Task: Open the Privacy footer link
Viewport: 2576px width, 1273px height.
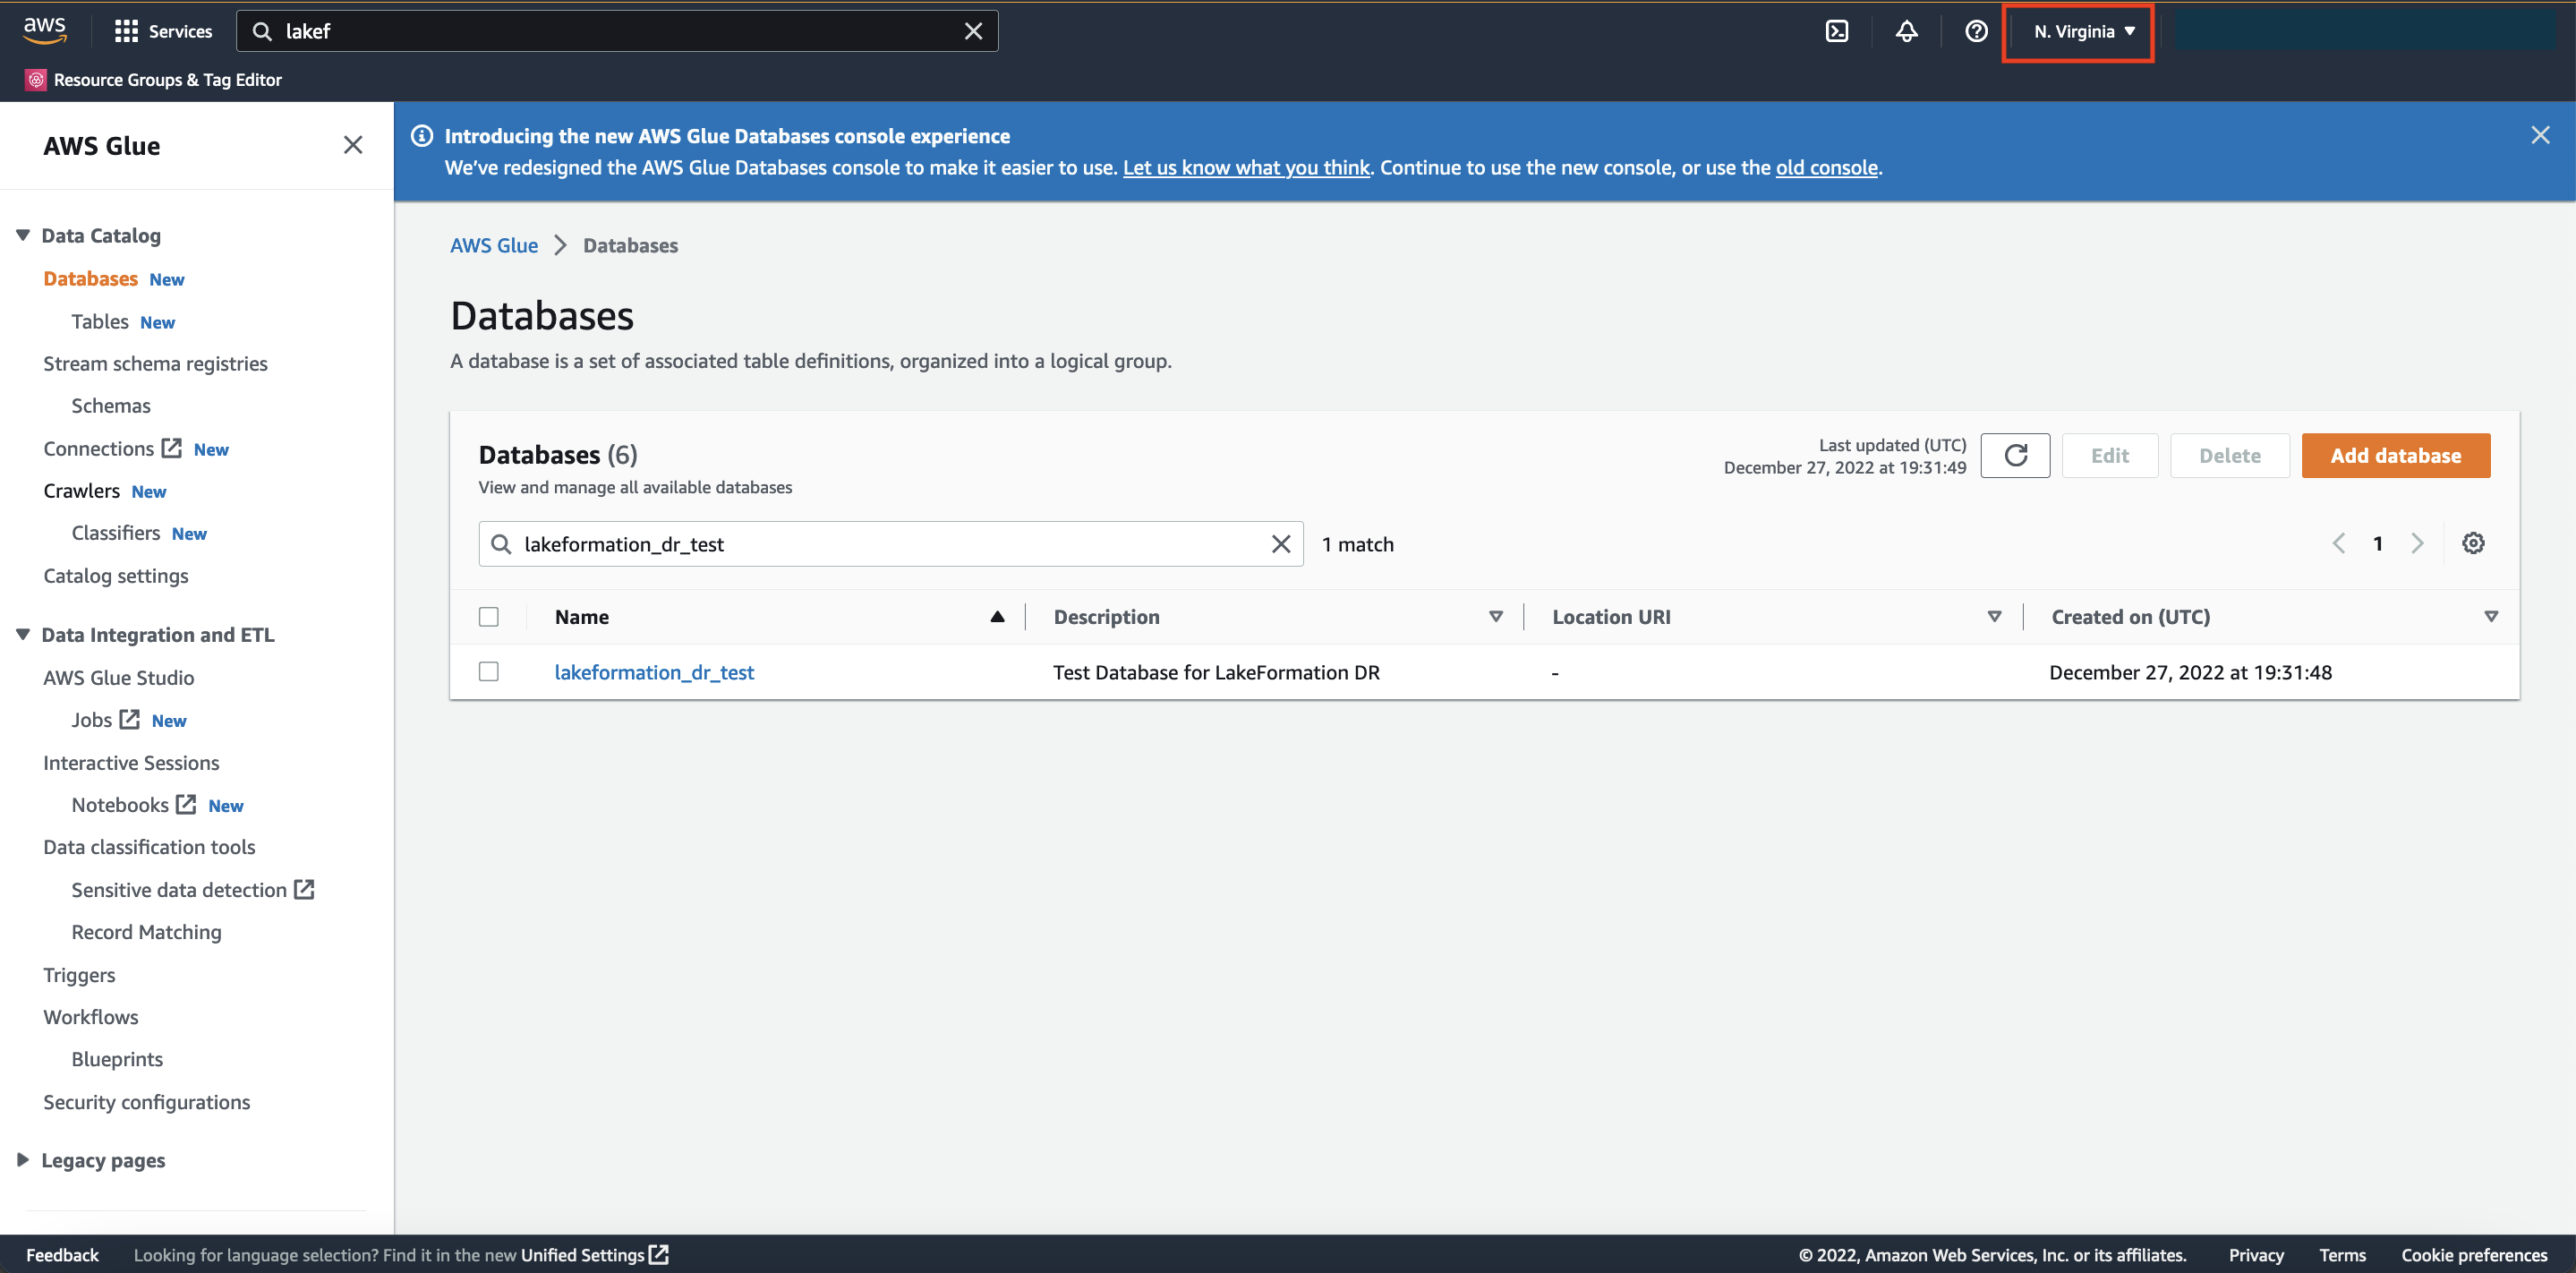Action: (x=2256, y=1255)
